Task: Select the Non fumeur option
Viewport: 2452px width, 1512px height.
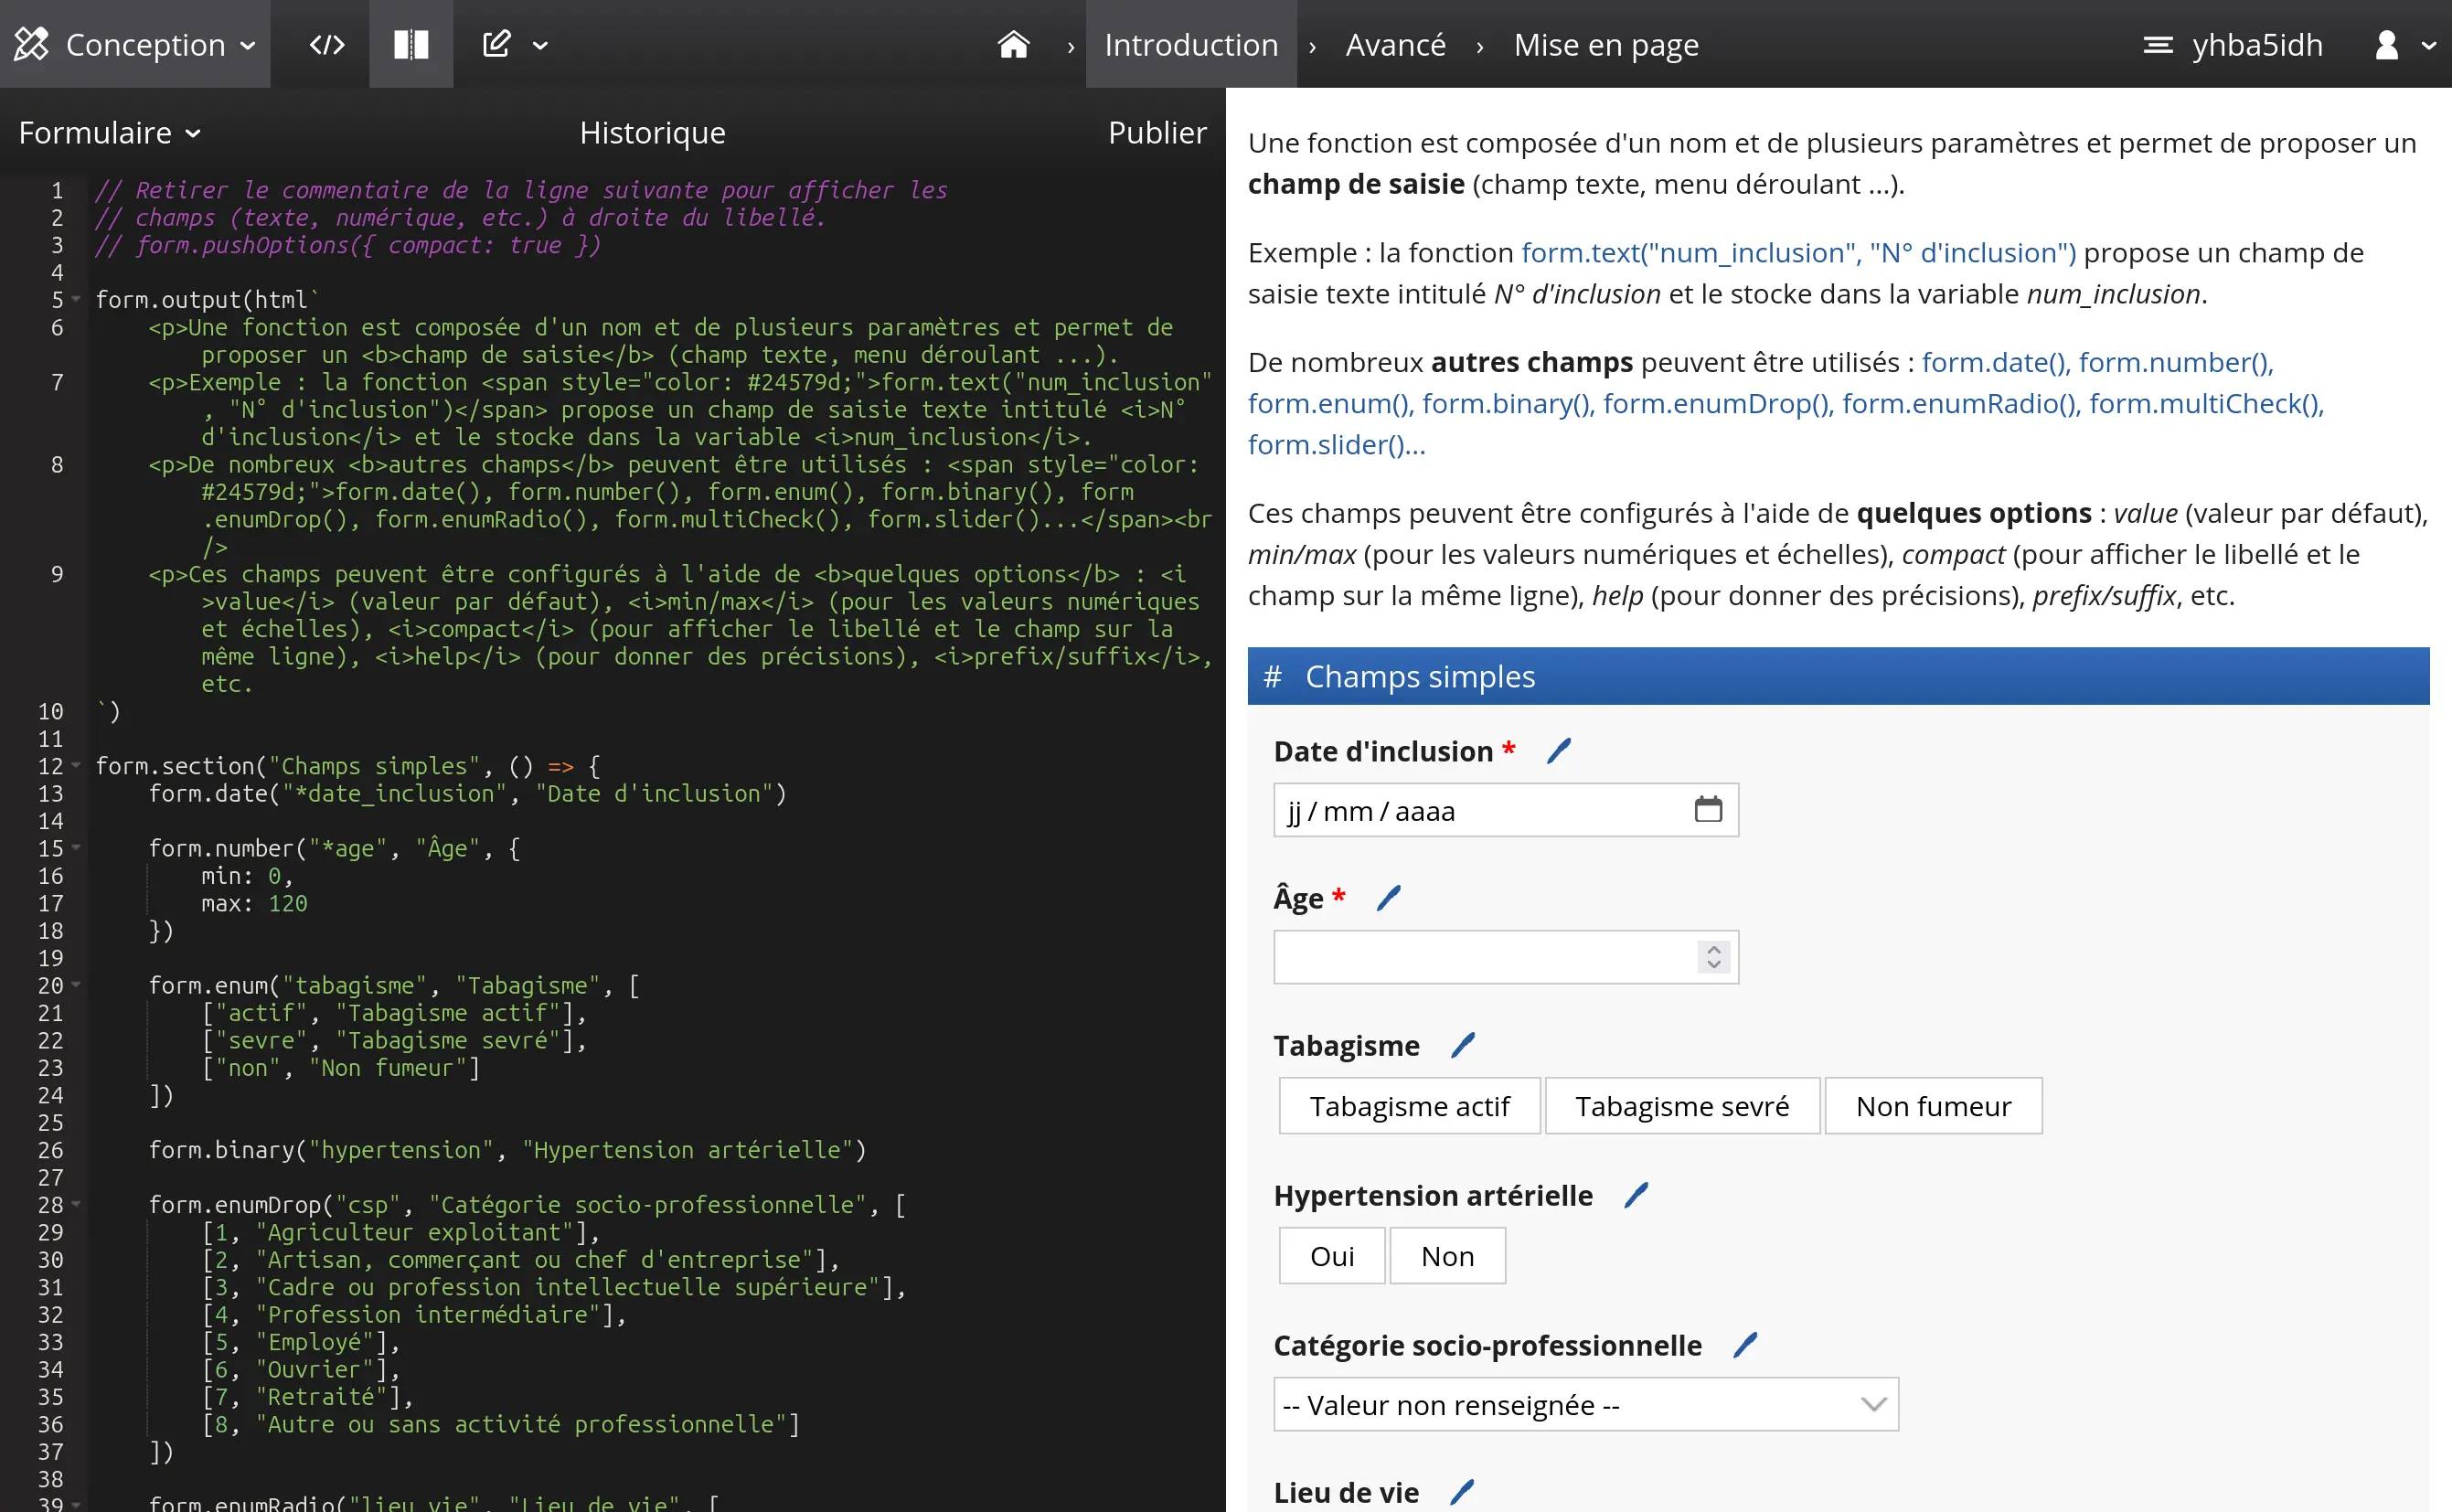Action: (x=1932, y=1106)
